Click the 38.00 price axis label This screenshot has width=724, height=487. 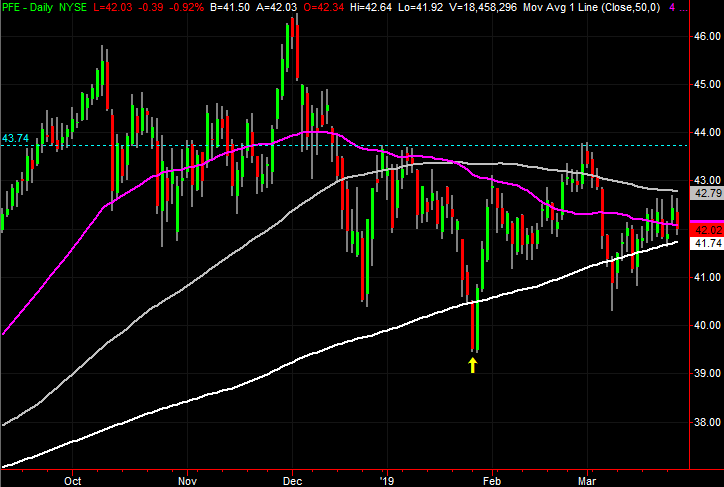[x=707, y=421]
